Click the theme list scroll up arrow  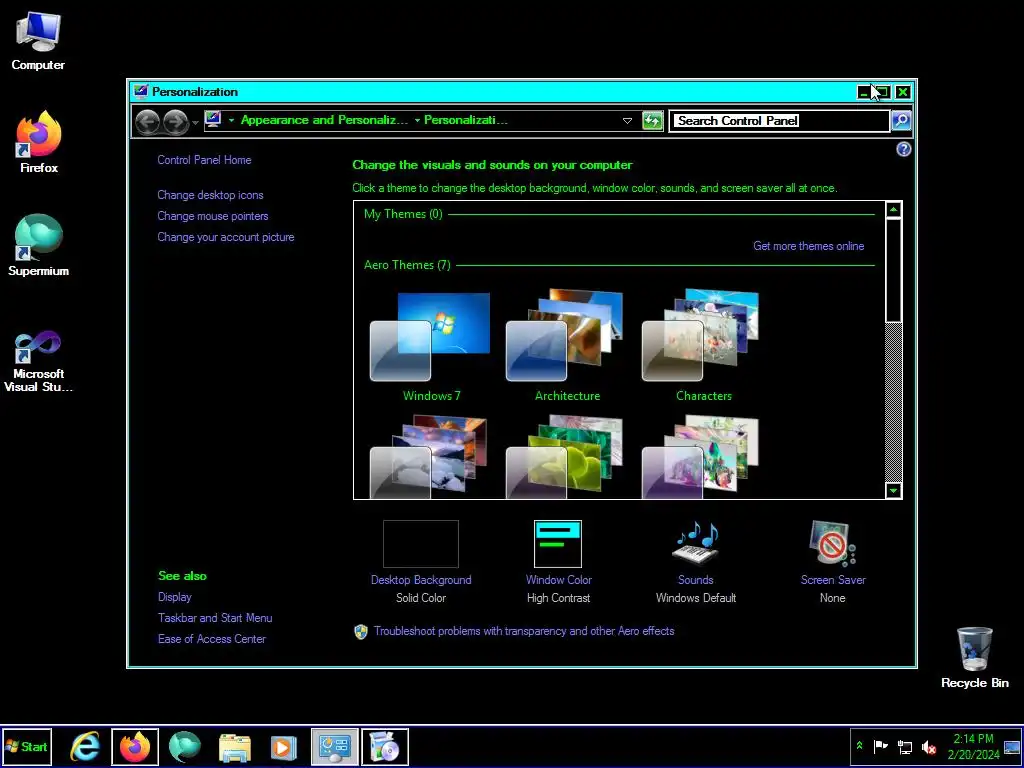click(x=893, y=210)
